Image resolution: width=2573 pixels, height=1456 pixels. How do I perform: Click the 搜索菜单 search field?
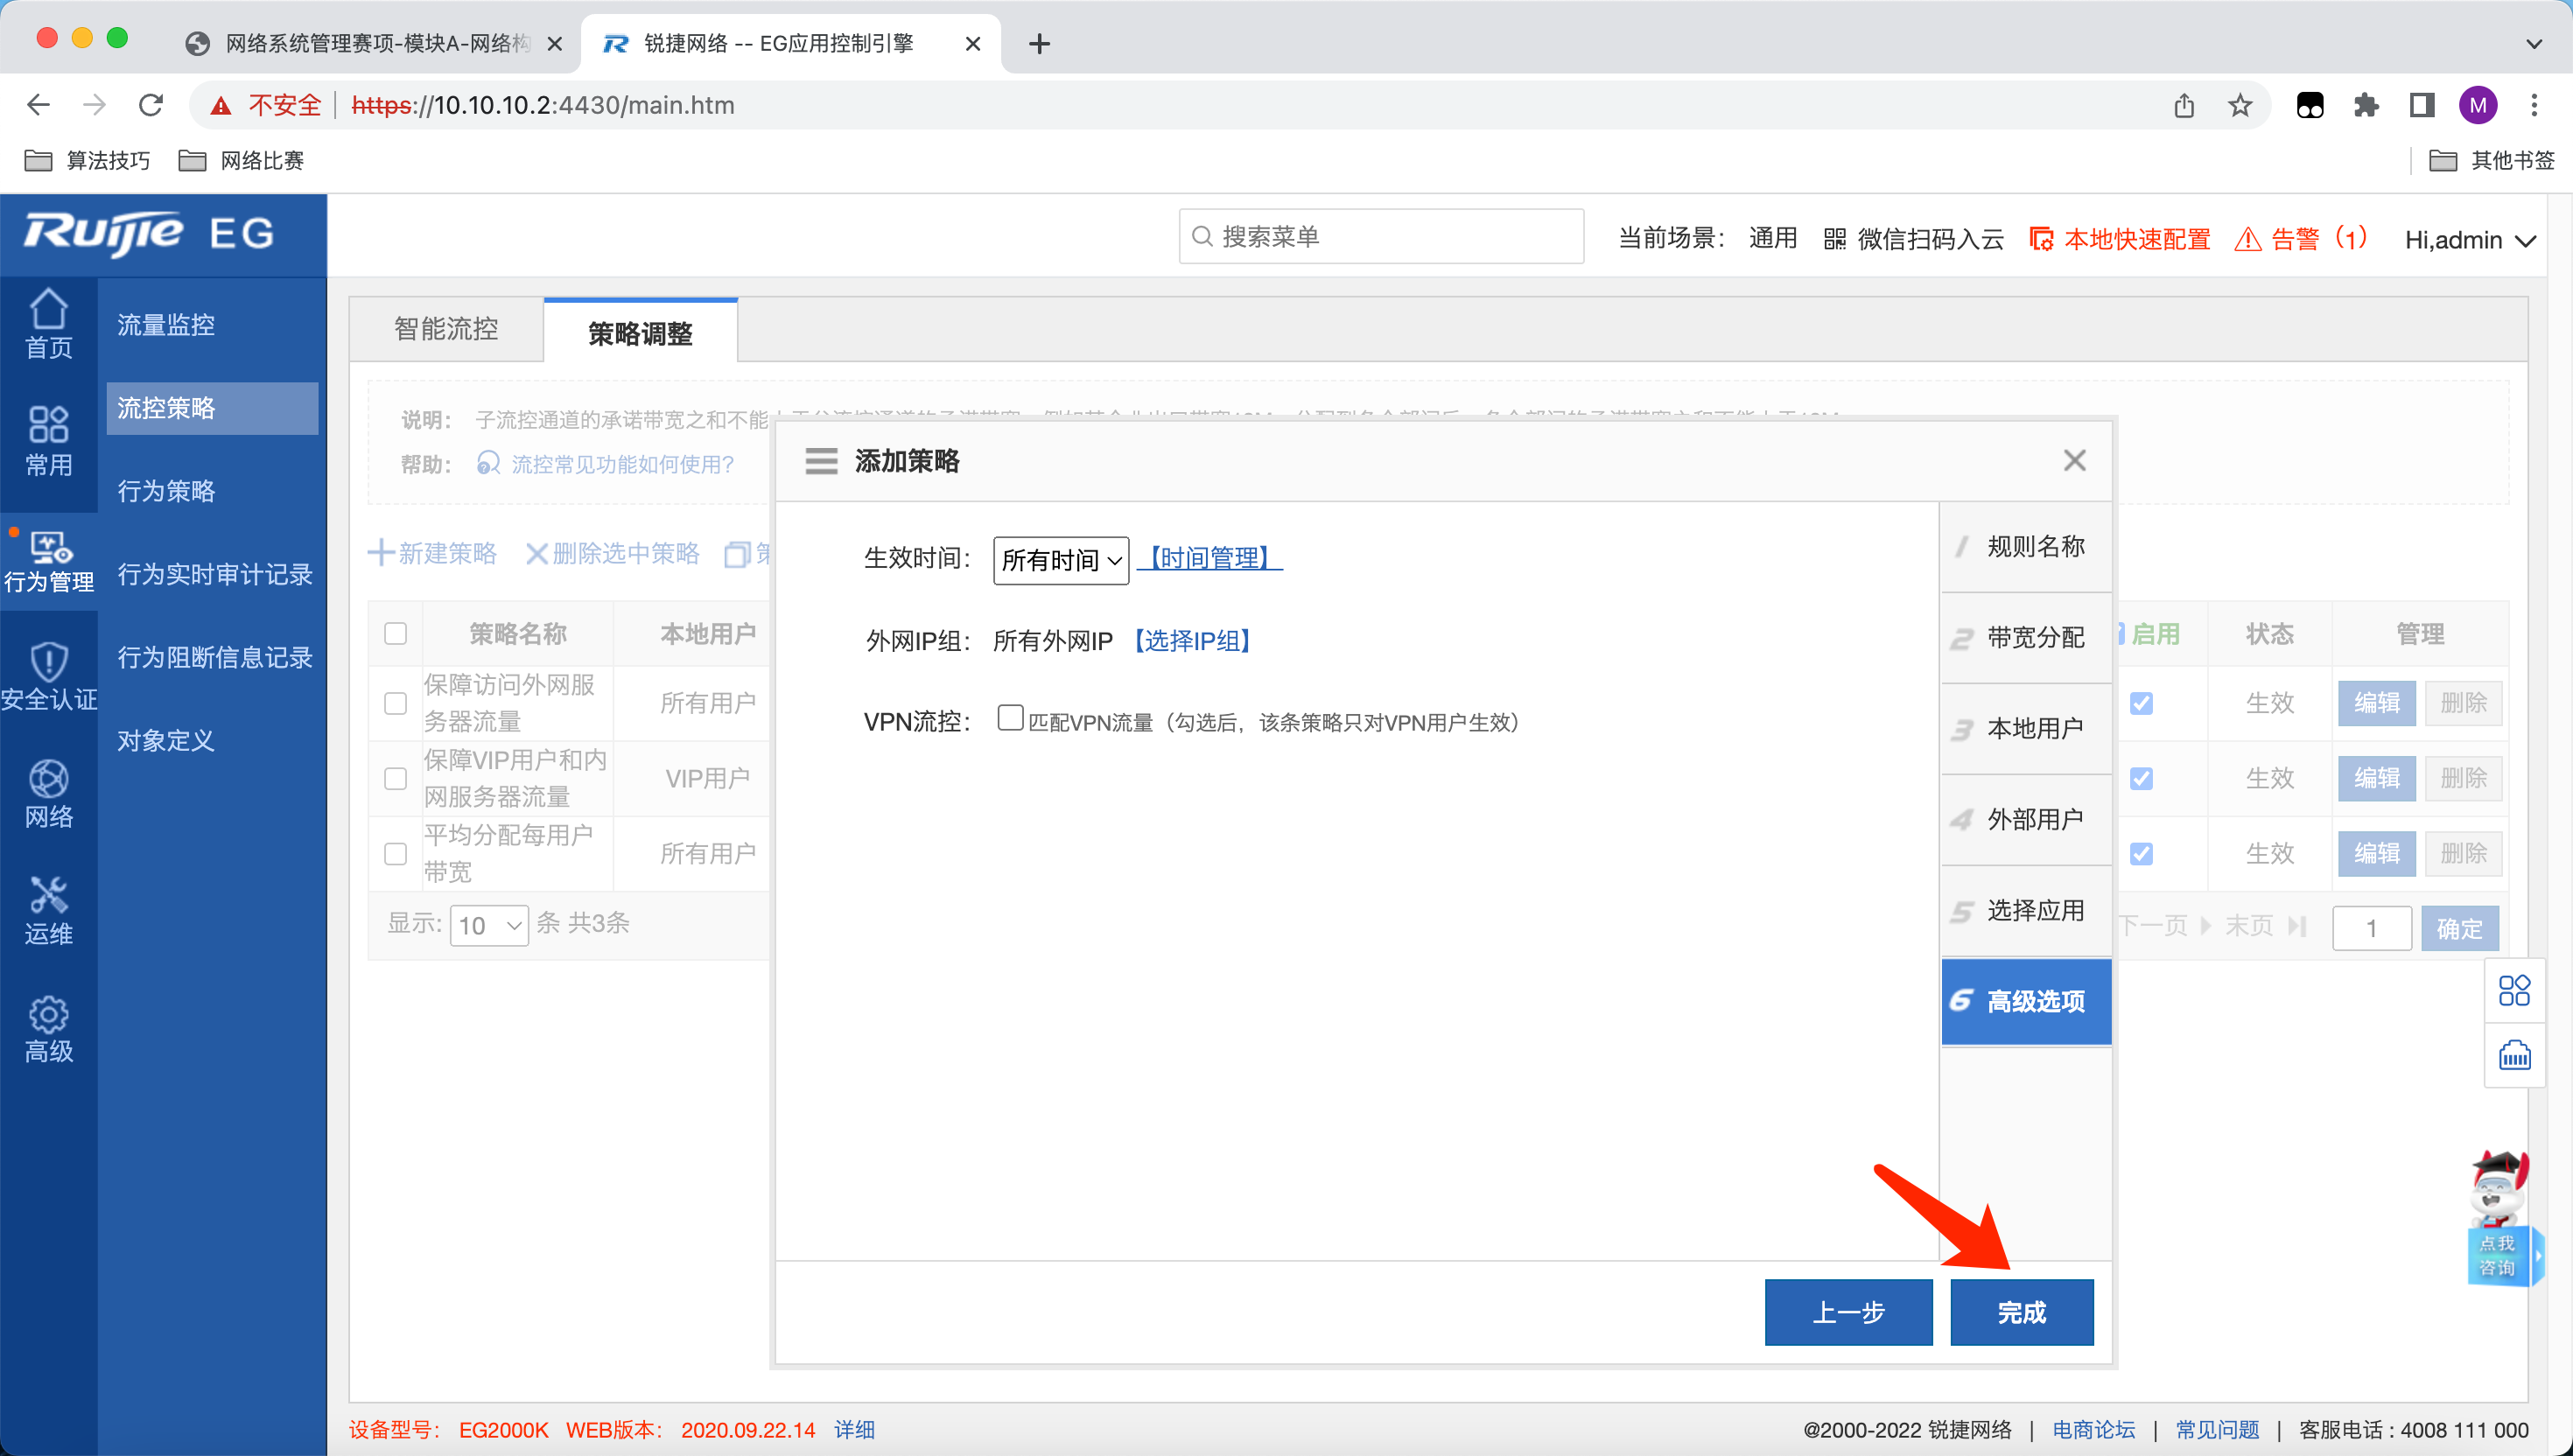(1380, 237)
